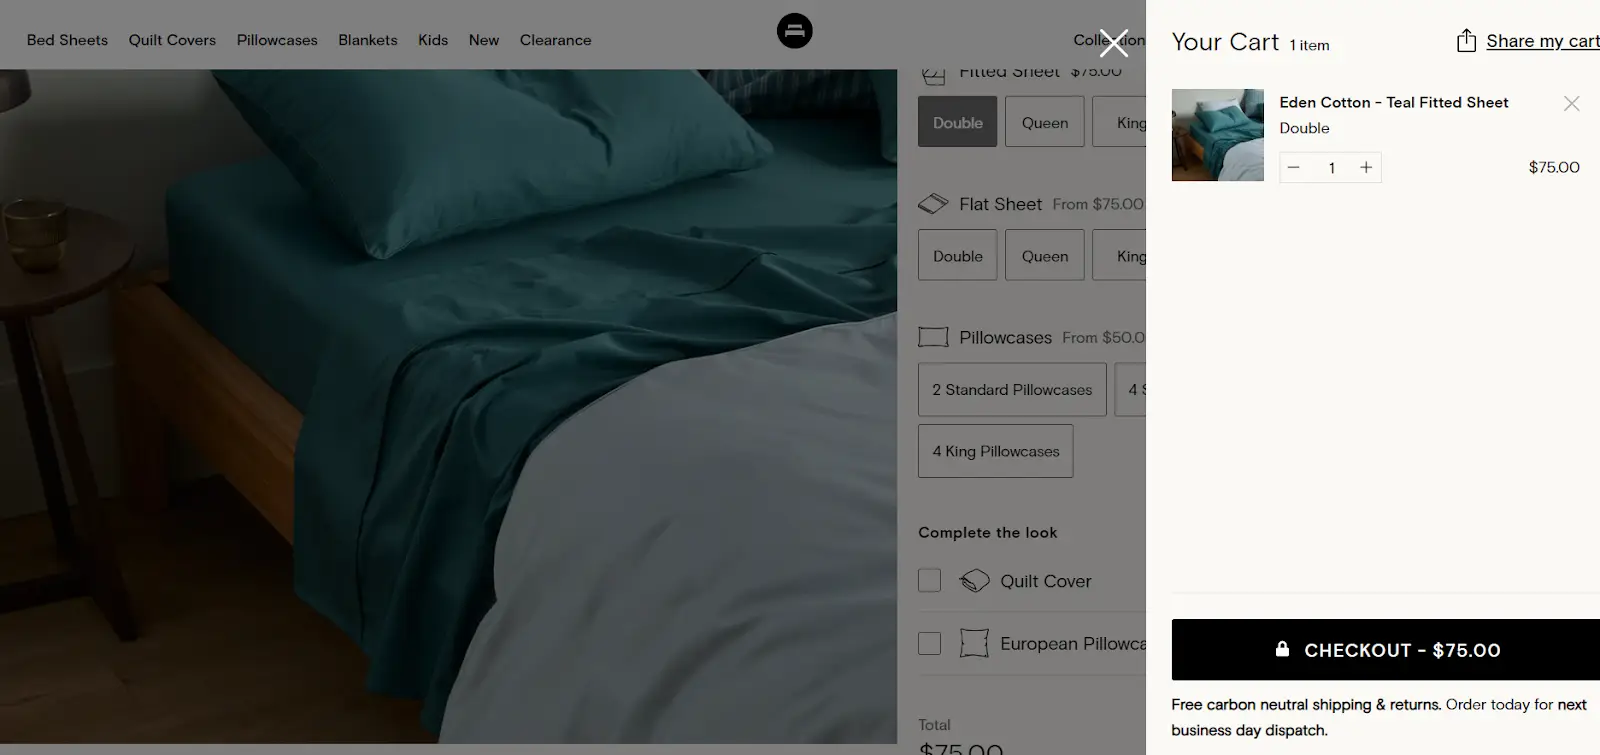Go to the Clearance section
Screen dimensions: 1600x755
(x=555, y=40)
